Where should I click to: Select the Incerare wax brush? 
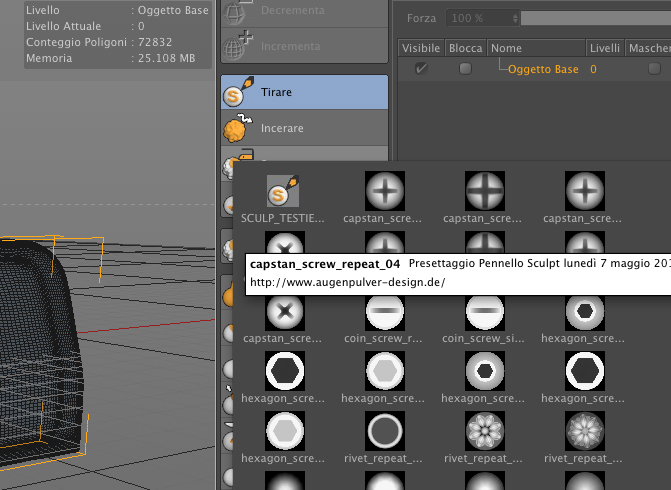point(304,128)
